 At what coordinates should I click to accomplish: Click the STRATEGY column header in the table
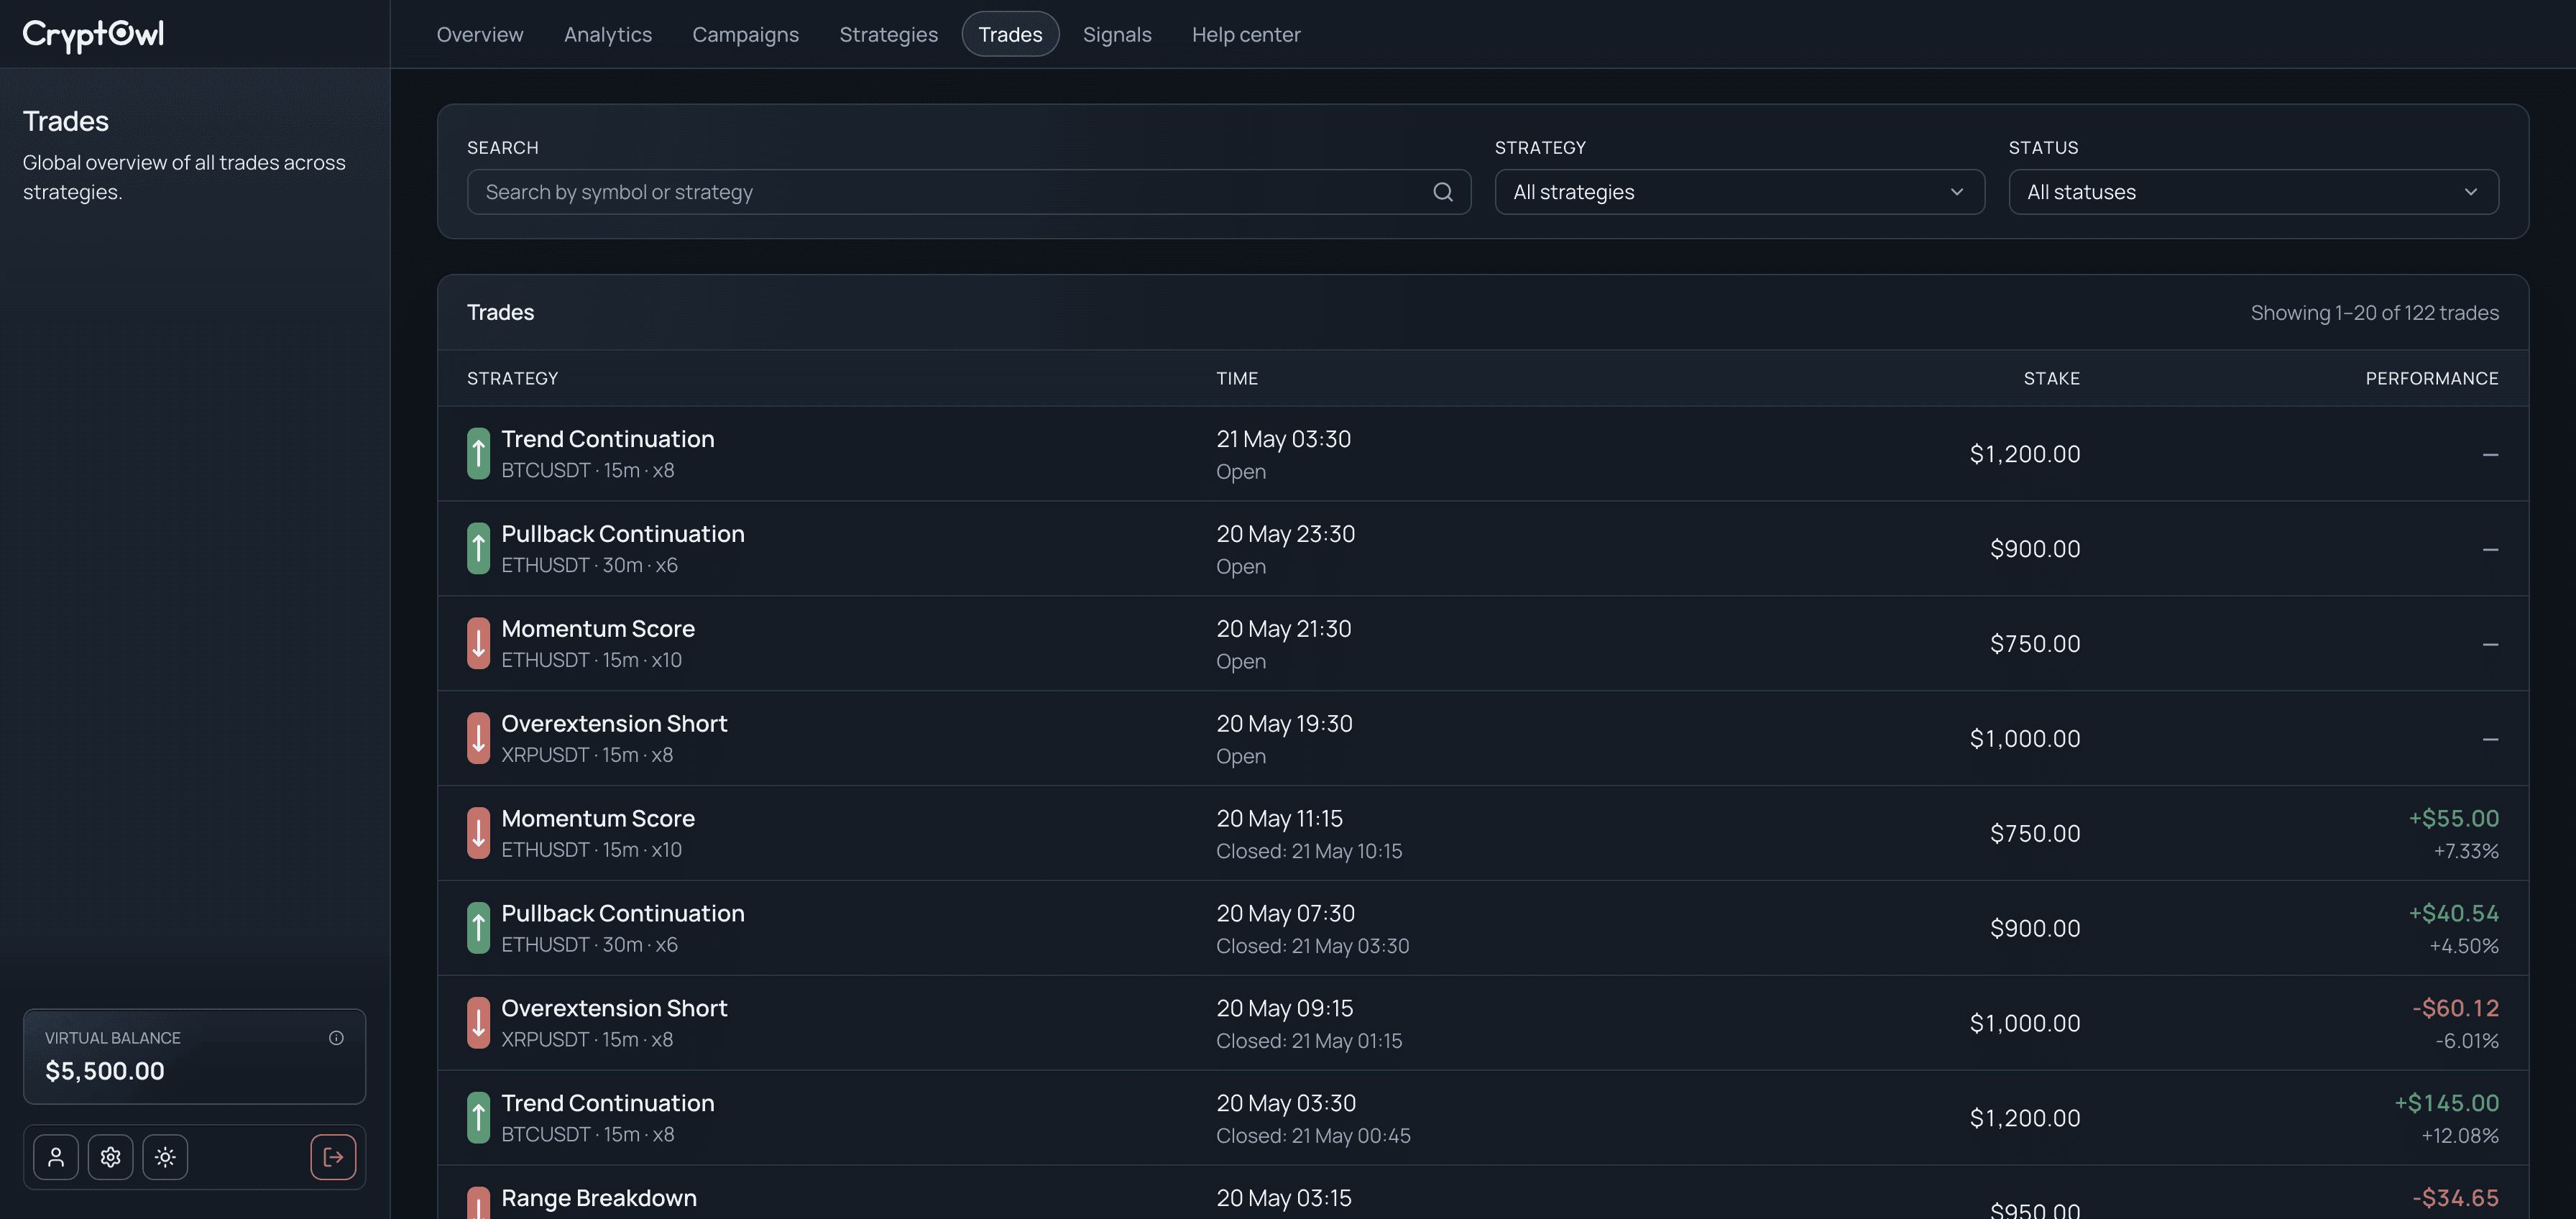(x=512, y=379)
